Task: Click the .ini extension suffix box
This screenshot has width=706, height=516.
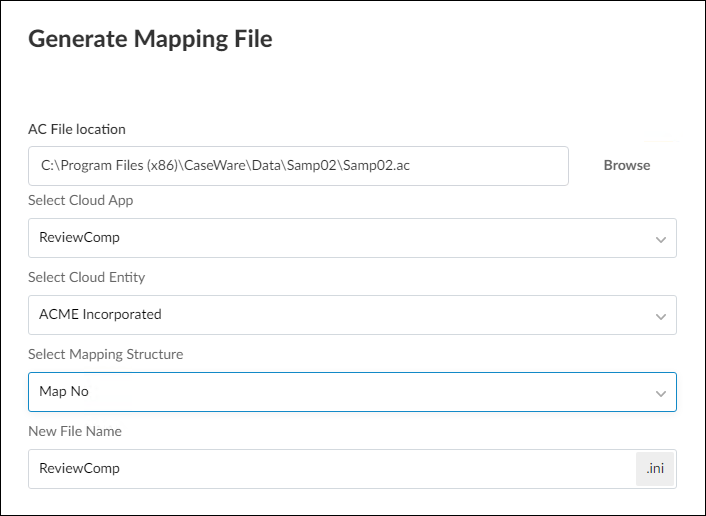Action: pos(655,469)
